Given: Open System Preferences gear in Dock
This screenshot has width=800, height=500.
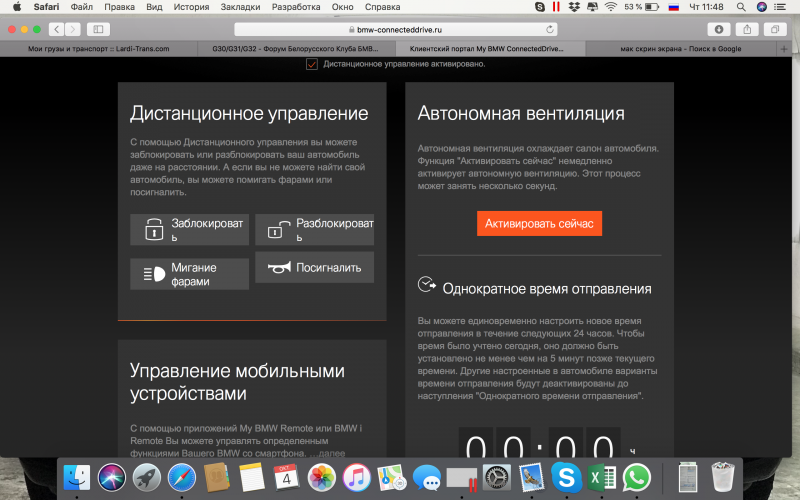Looking at the screenshot, I should point(496,478).
